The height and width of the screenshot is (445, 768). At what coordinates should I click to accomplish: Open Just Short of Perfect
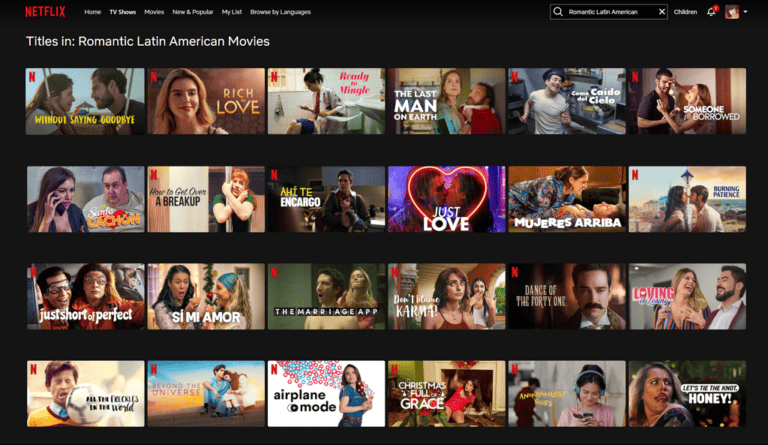tap(86, 296)
